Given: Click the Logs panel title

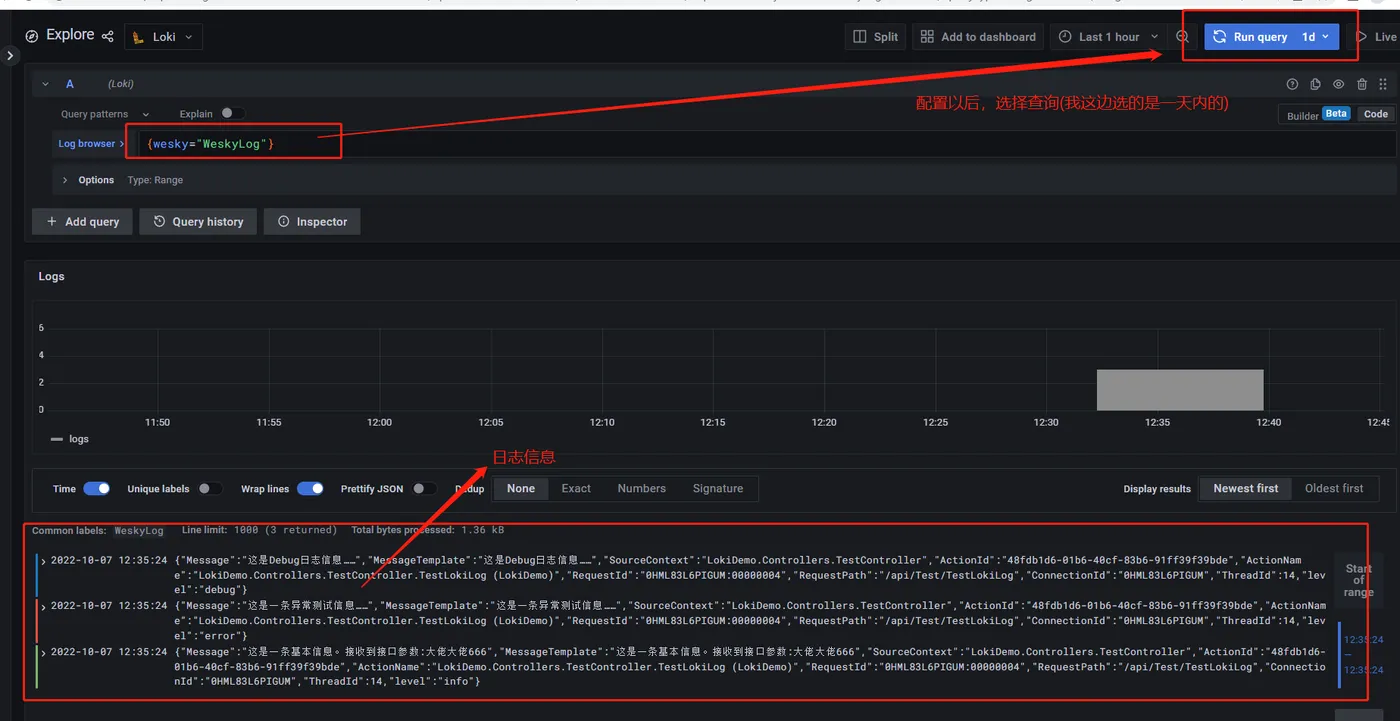Looking at the screenshot, I should coord(51,277).
